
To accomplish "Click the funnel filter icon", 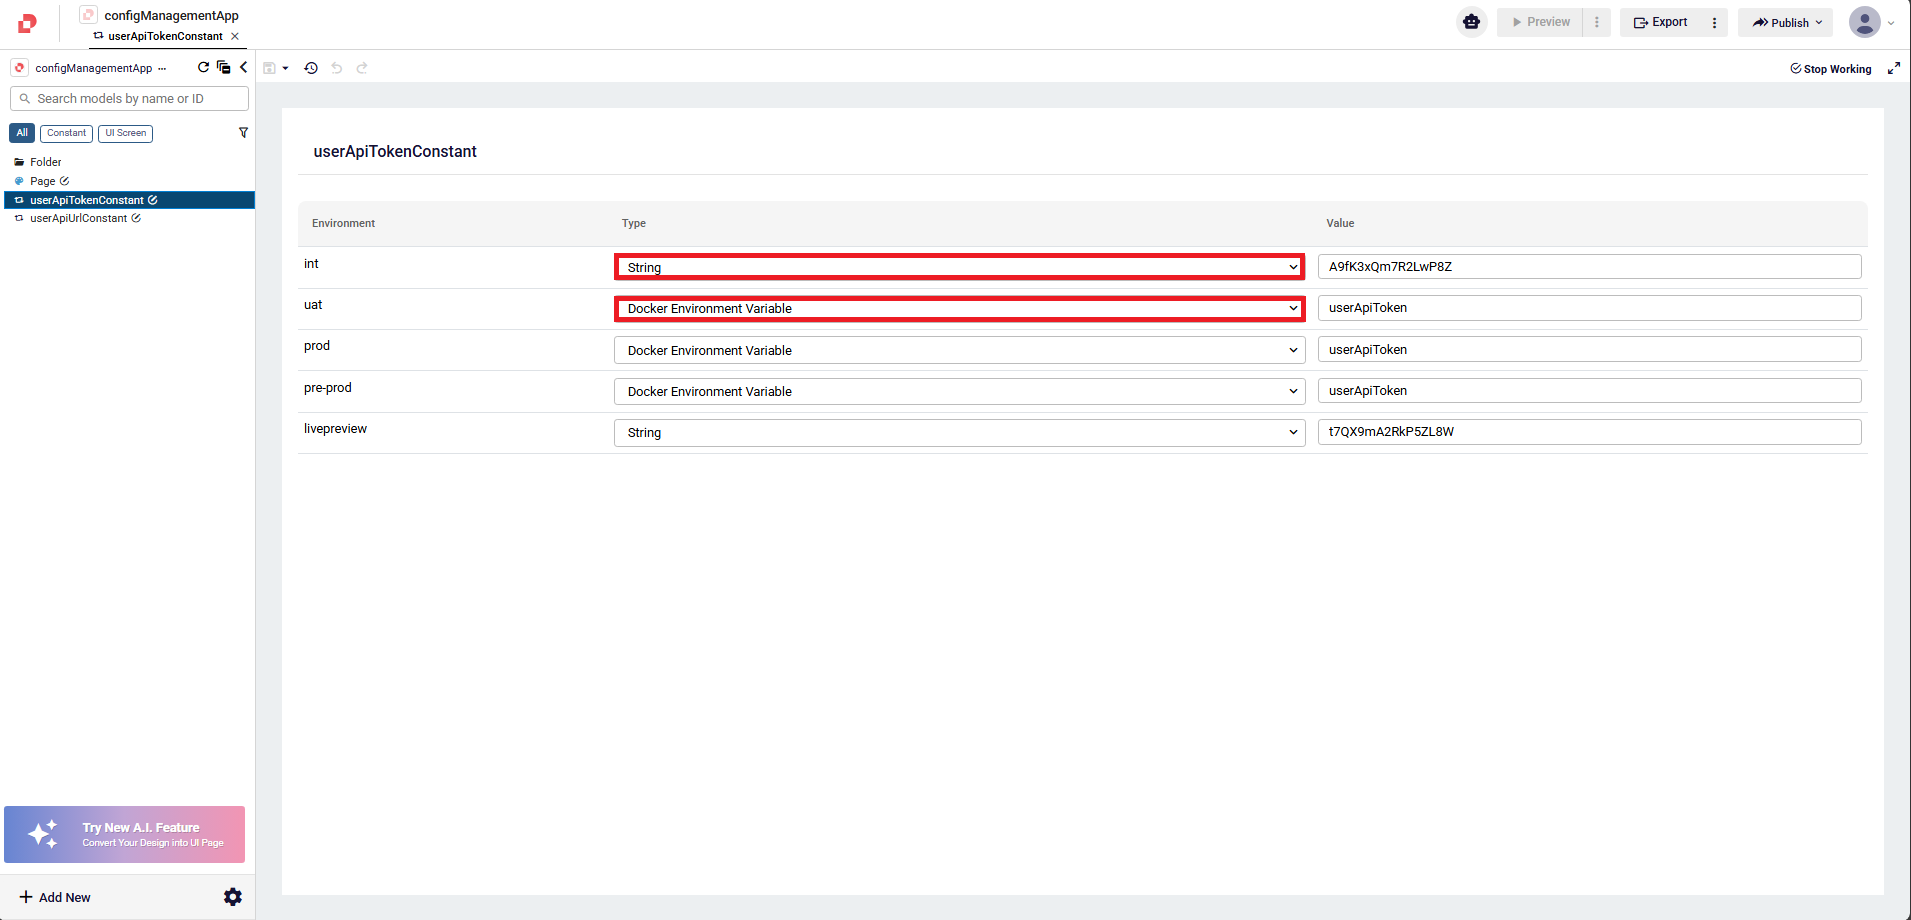I will [243, 133].
